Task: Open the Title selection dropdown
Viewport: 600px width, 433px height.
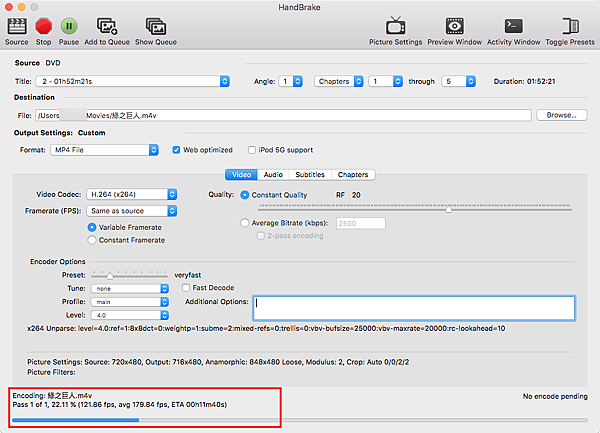Action: [132, 81]
